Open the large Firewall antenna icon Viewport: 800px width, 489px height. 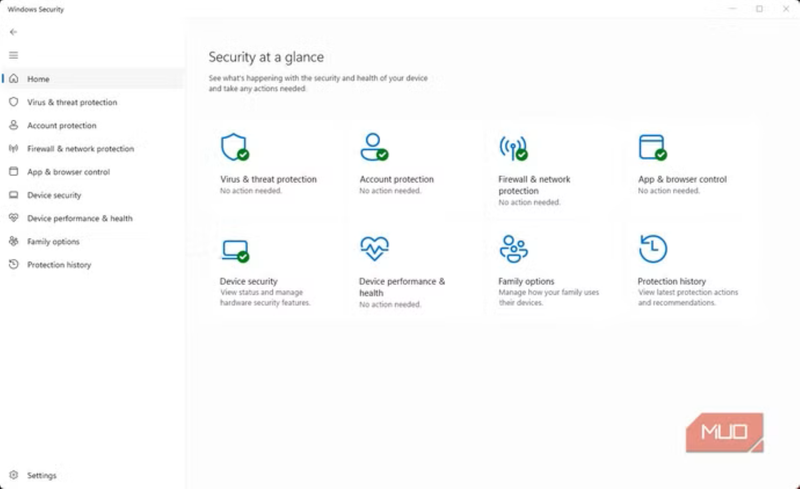(x=513, y=148)
